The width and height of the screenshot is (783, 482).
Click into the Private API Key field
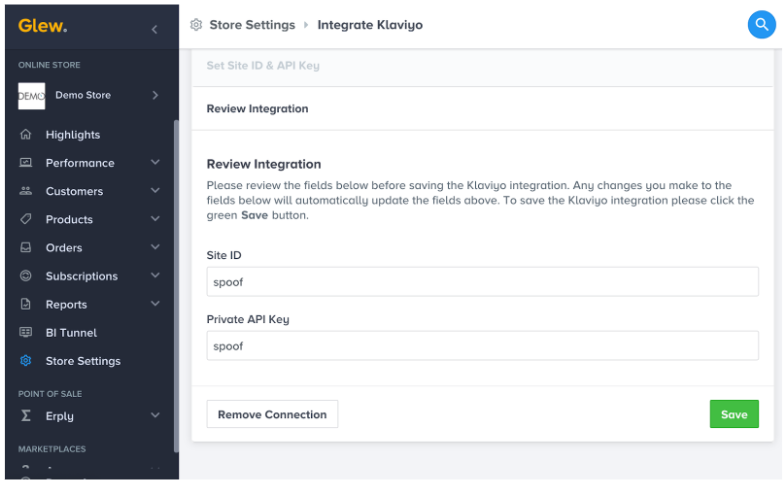(x=482, y=346)
